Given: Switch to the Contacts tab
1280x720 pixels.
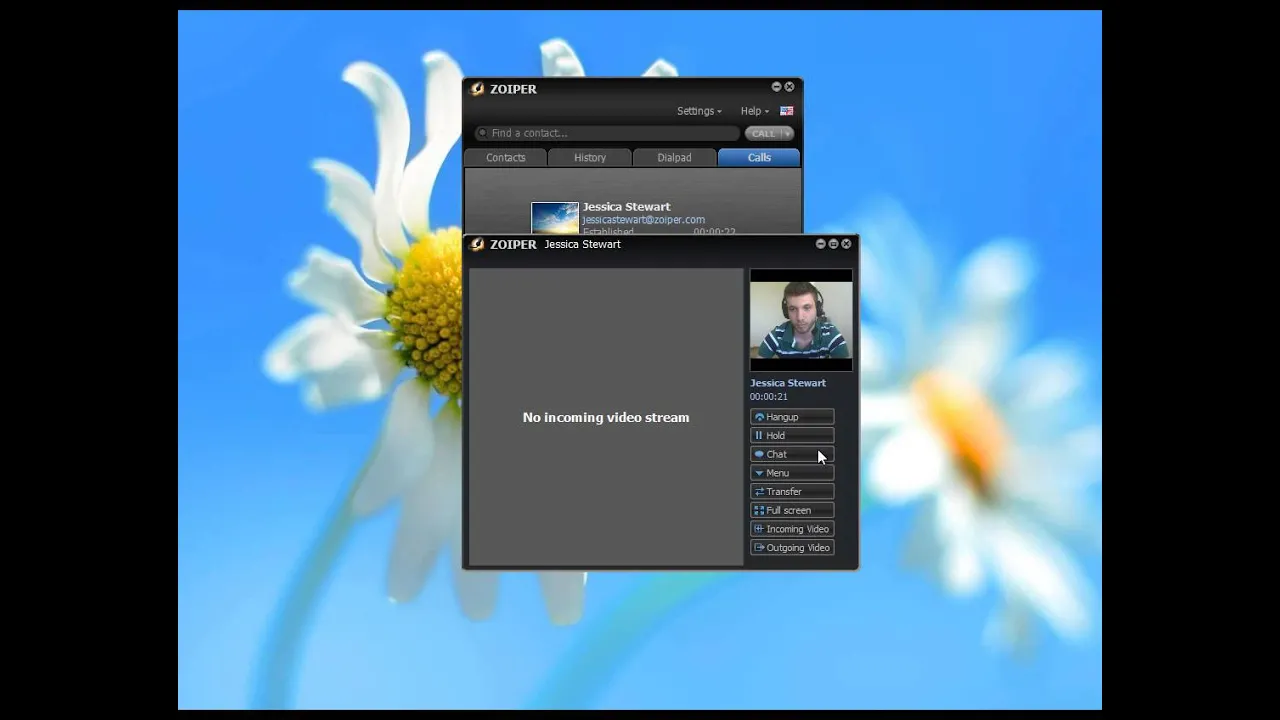Looking at the screenshot, I should (x=506, y=158).
